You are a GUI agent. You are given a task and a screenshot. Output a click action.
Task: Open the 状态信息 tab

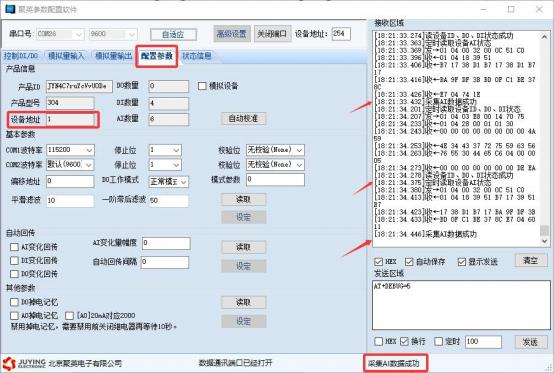[197, 56]
